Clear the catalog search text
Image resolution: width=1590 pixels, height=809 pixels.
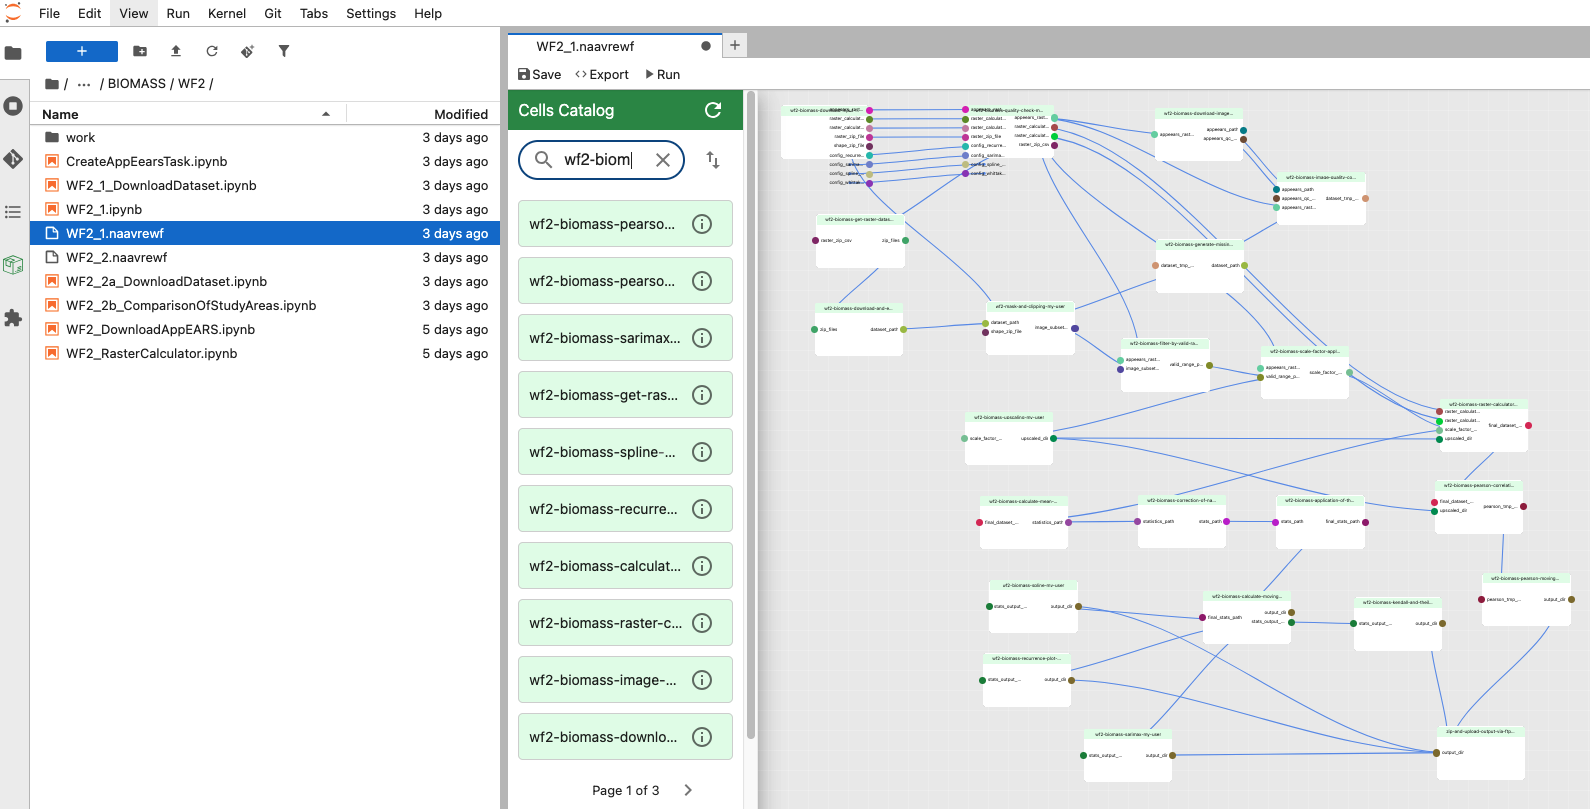[662, 160]
